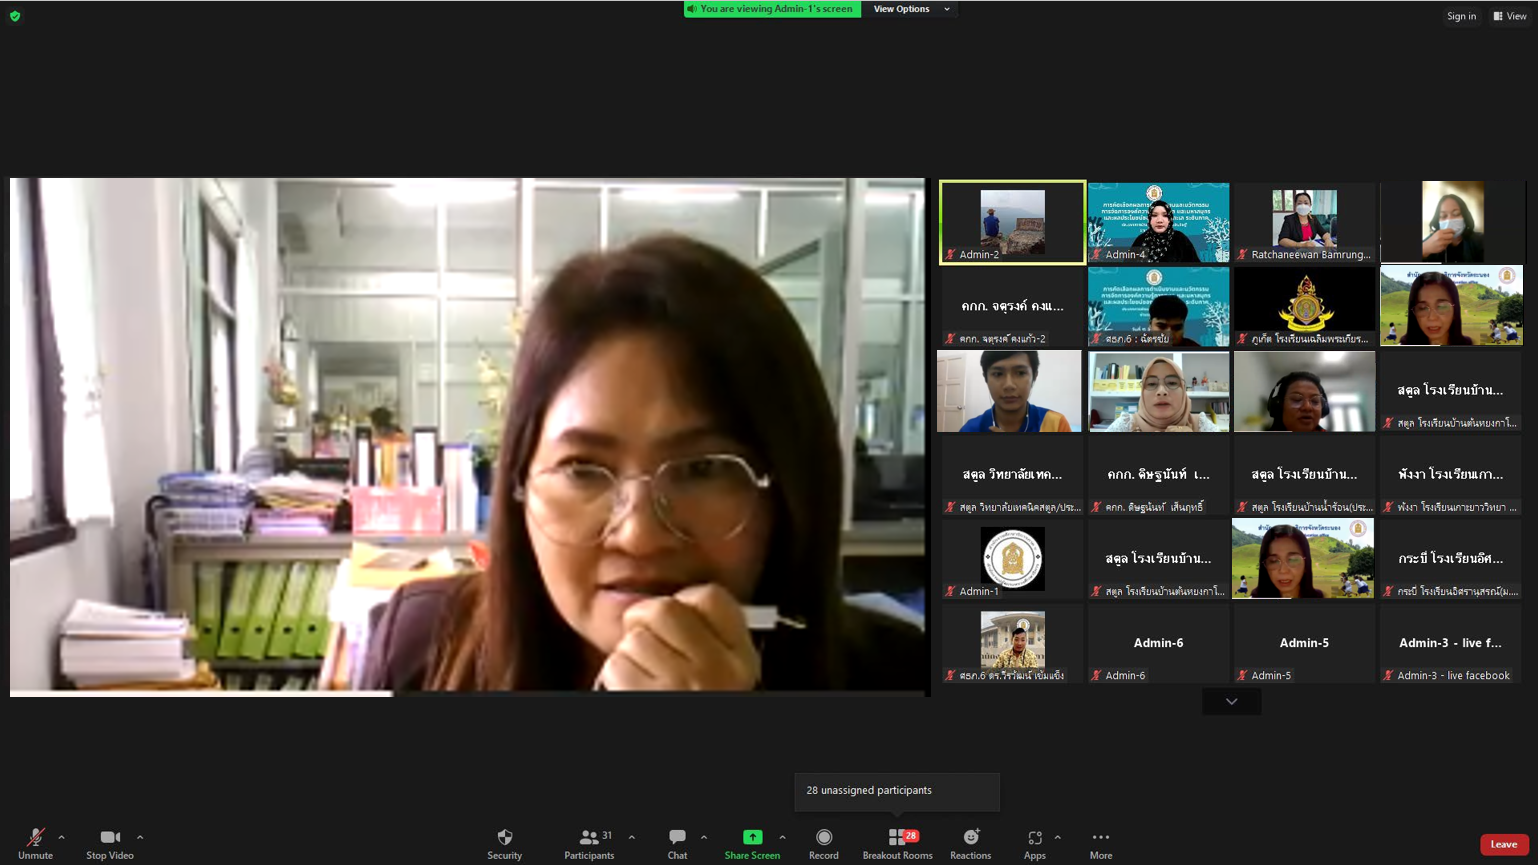
Task: Start recording with the Record icon
Action: coord(824,837)
